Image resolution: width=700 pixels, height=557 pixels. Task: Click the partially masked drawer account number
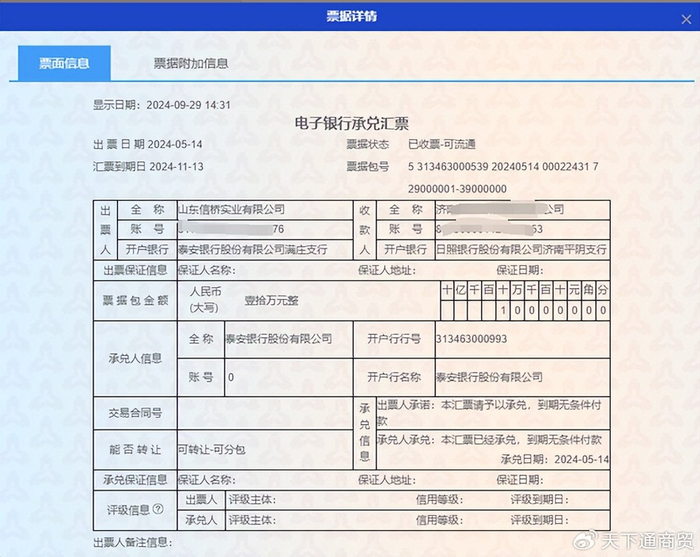(x=231, y=229)
